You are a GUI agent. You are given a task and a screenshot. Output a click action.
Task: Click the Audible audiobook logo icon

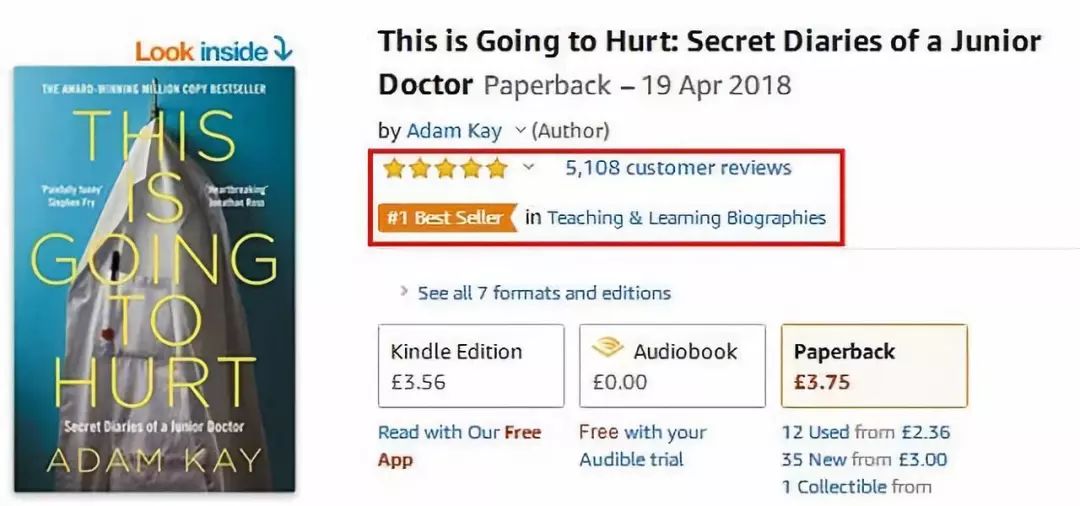[x=608, y=348]
